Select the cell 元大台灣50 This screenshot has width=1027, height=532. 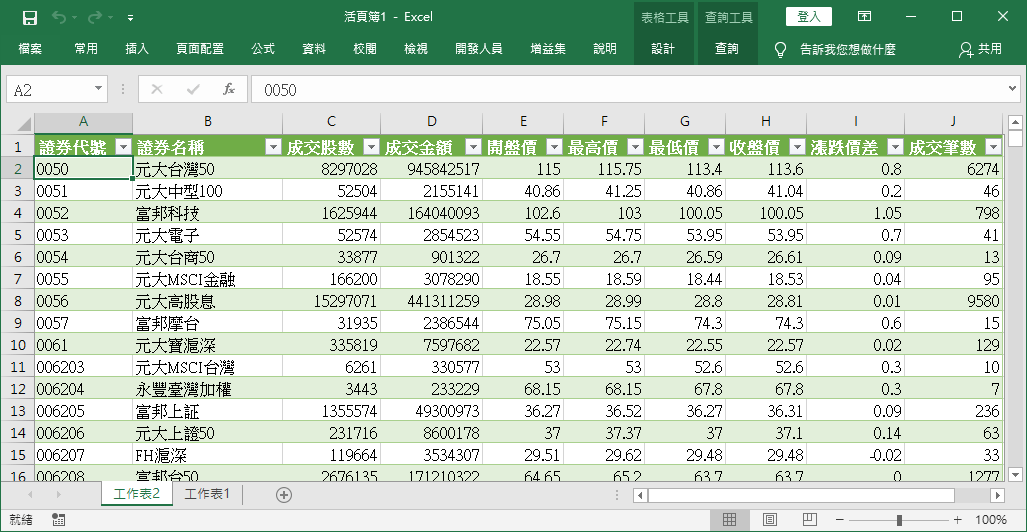tap(208, 169)
